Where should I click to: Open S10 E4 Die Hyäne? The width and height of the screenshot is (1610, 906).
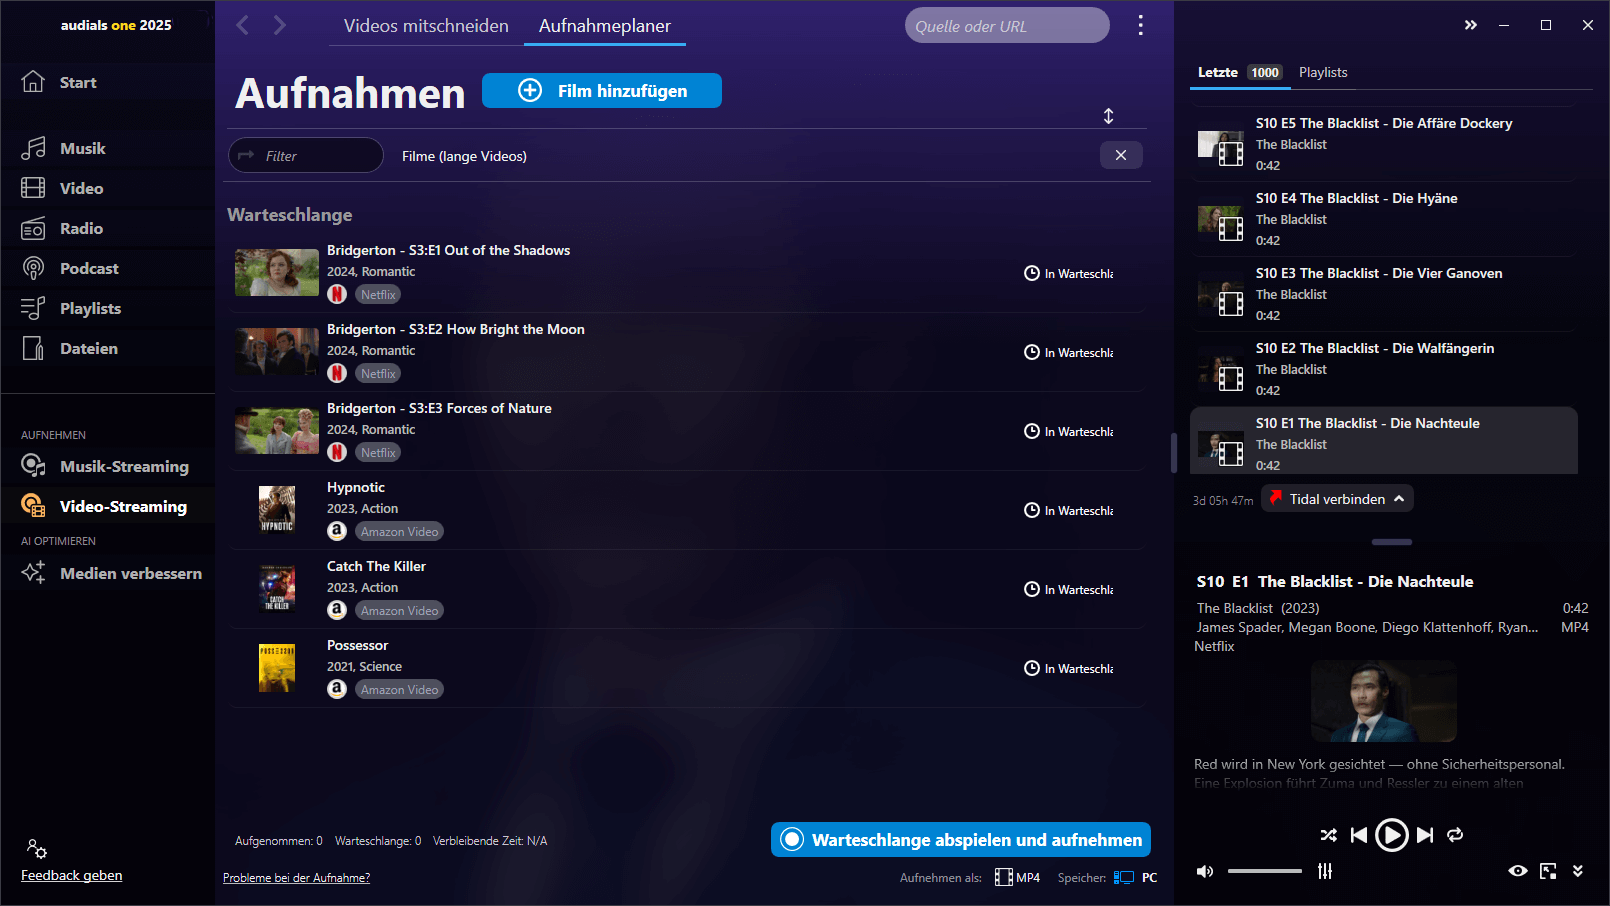point(1384,219)
